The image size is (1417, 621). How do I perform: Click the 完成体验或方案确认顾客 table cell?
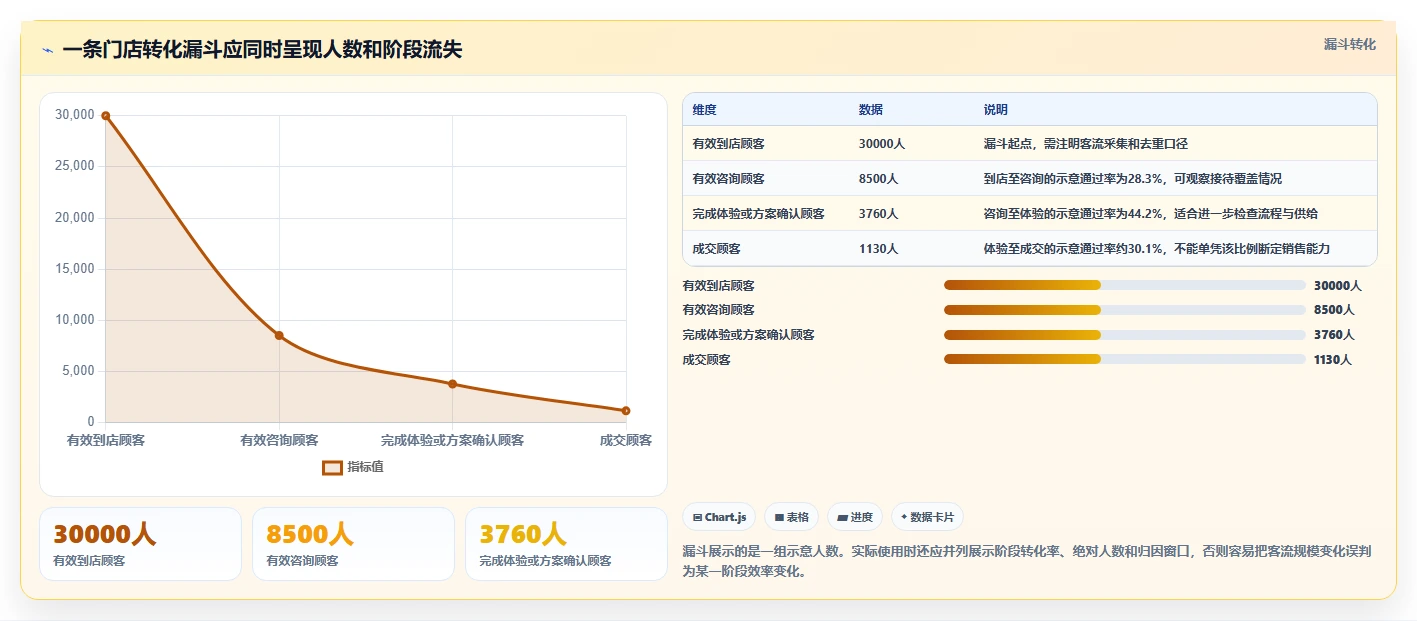pyautogui.click(x=766, y=214)
